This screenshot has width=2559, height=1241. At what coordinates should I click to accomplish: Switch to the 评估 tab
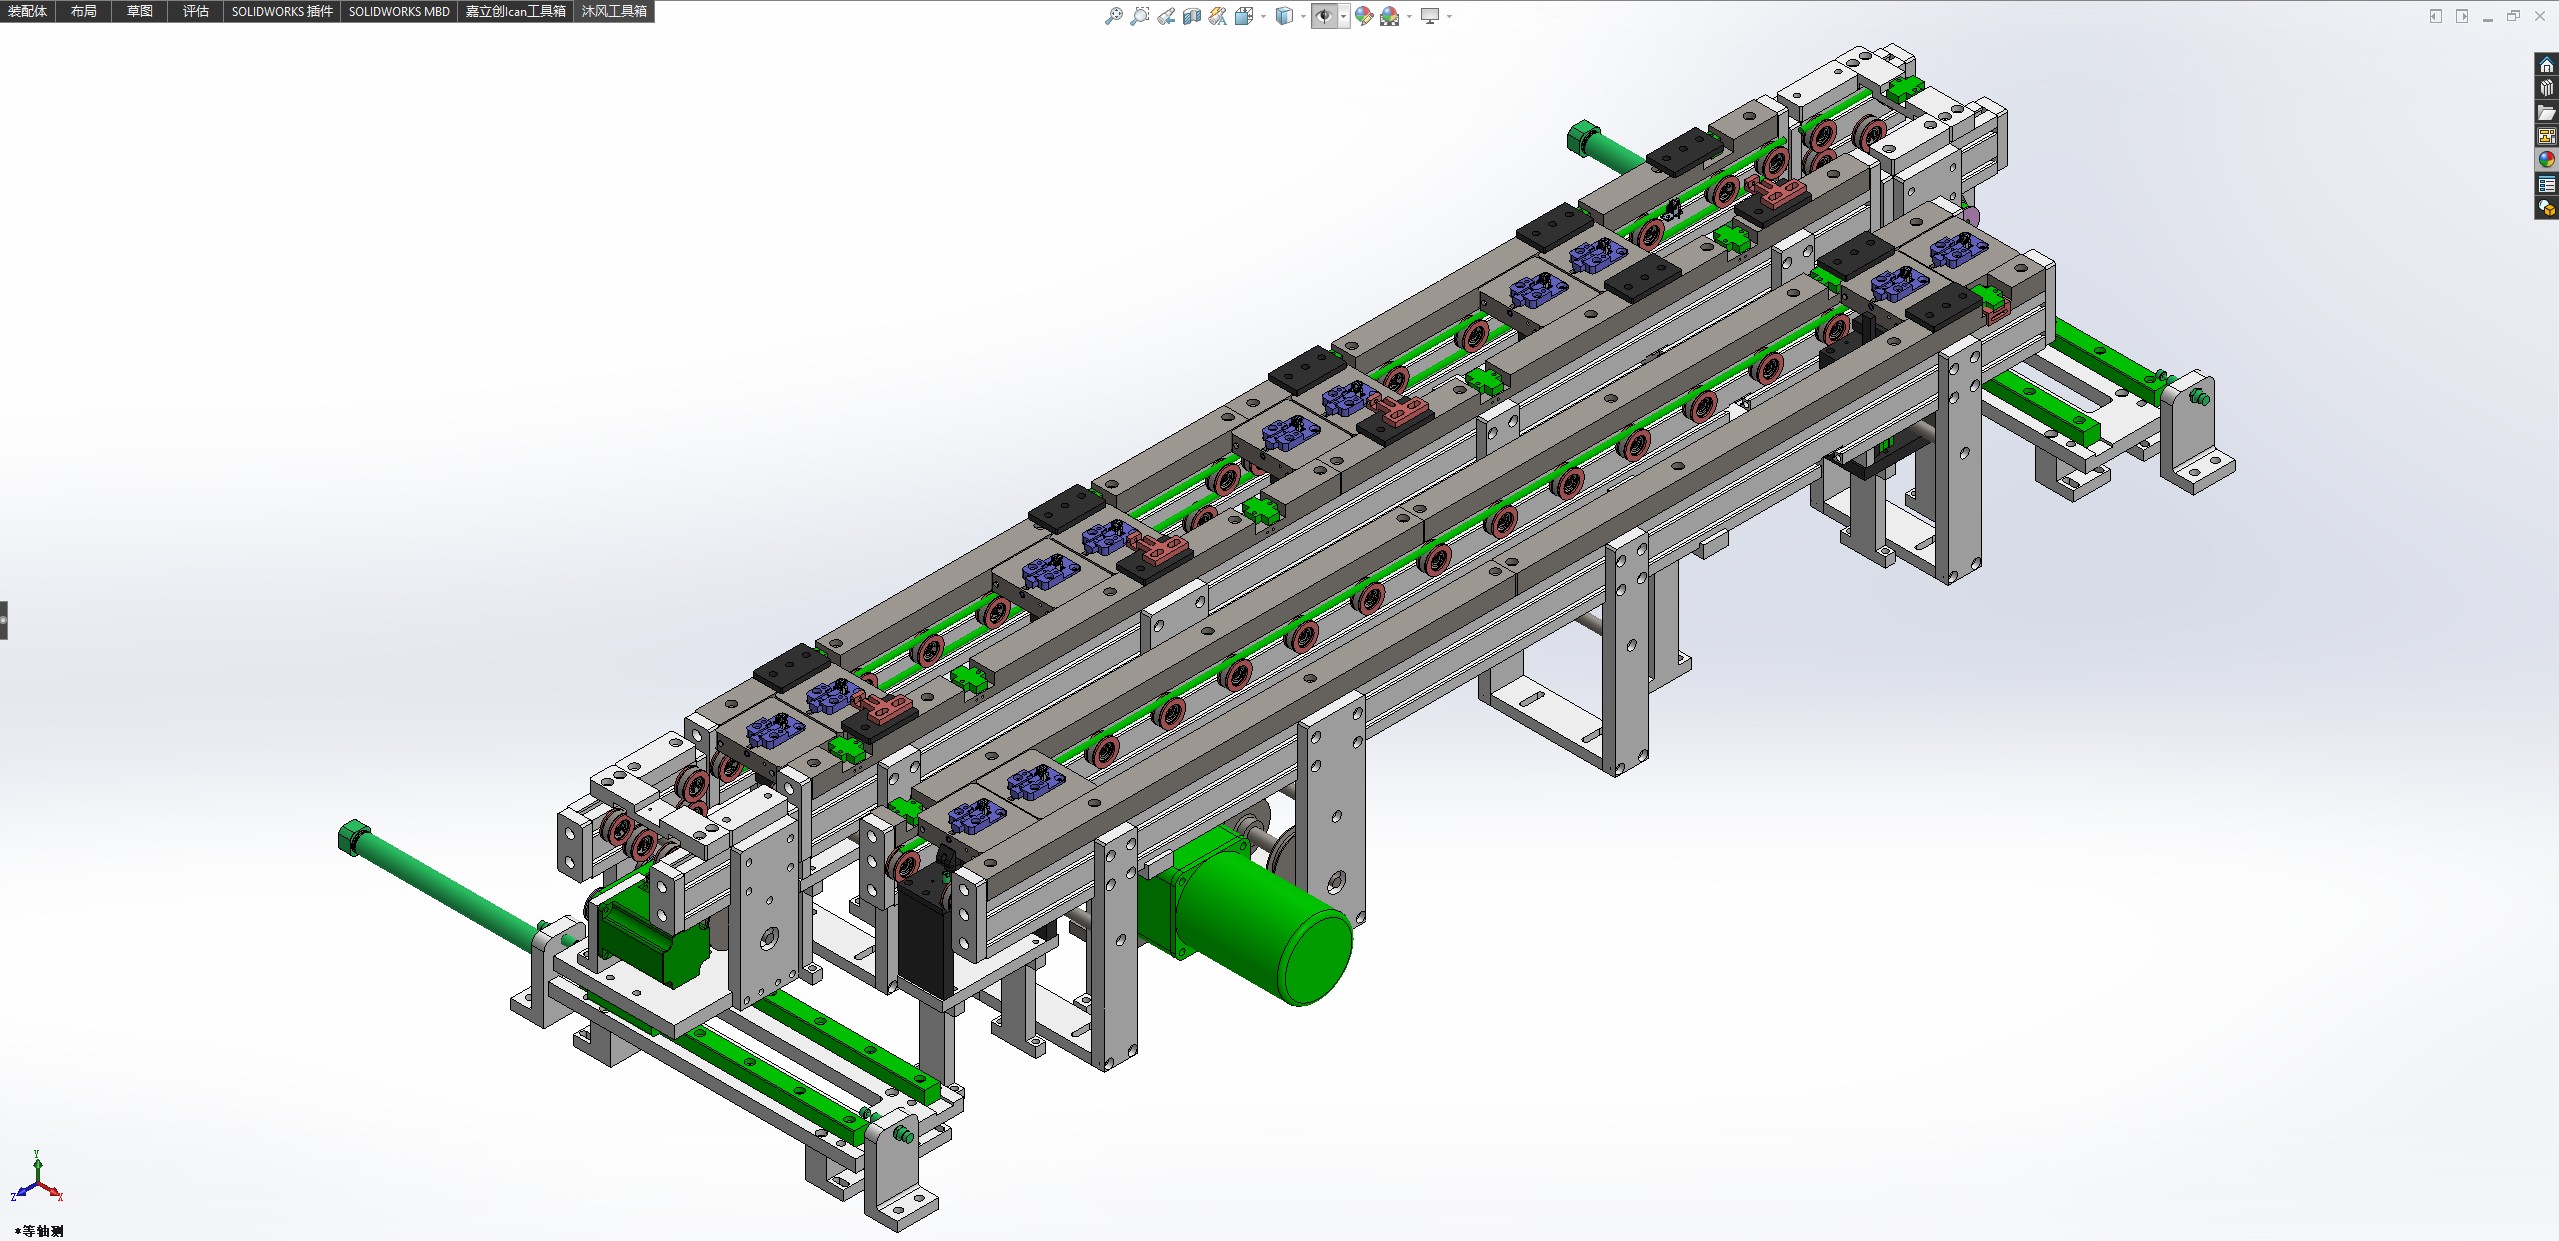(x=195, y=11)
